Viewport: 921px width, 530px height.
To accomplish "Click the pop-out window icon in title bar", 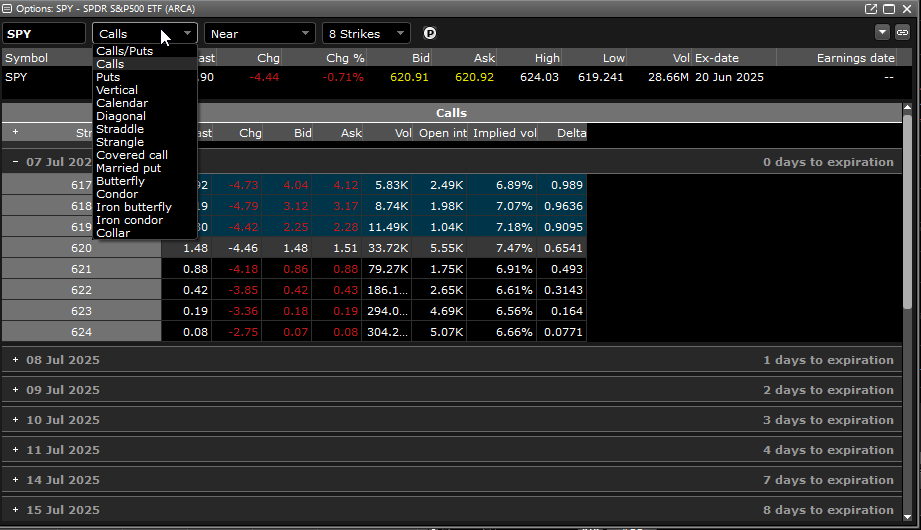I will 871,9.
